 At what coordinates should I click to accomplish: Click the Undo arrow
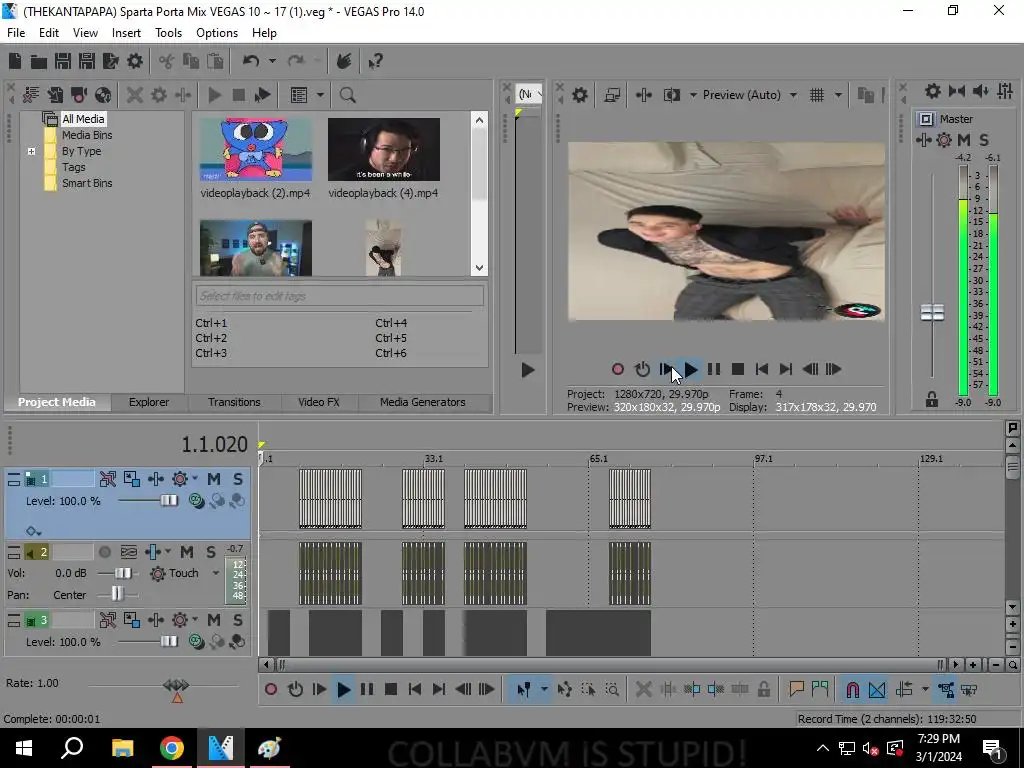[251, 61]
